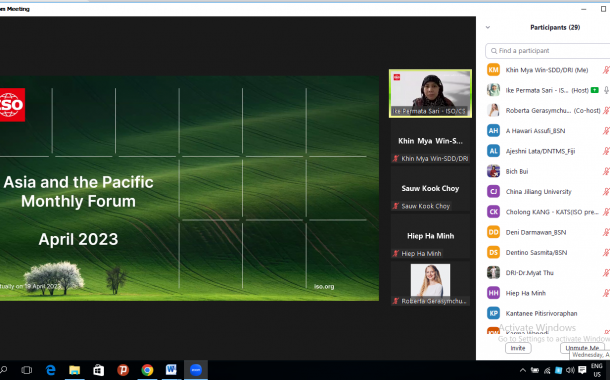This screenshot has width=610, height=380.
Task: Click the volume icon in system tray
Action: coord(570,370)
